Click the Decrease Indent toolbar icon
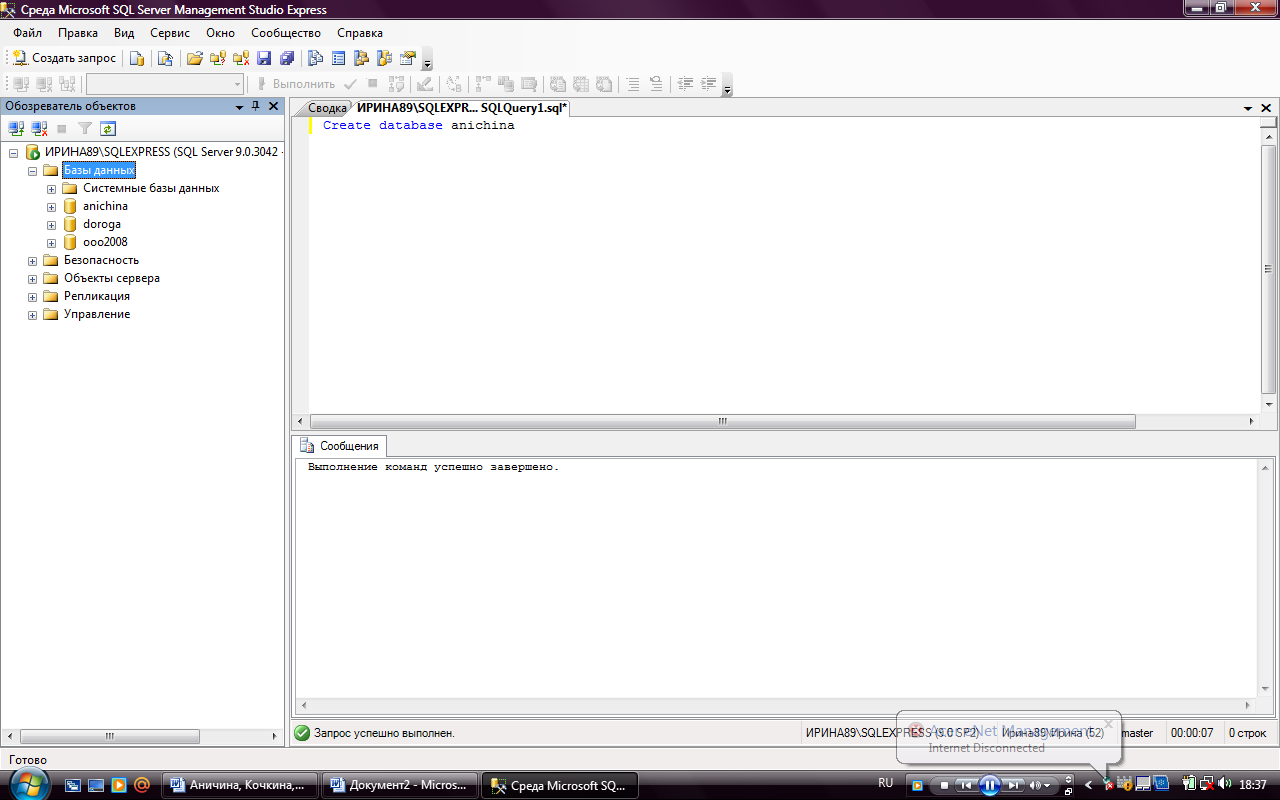The image size is (1280, 800). pyautogui.click(x=685, y=84)
